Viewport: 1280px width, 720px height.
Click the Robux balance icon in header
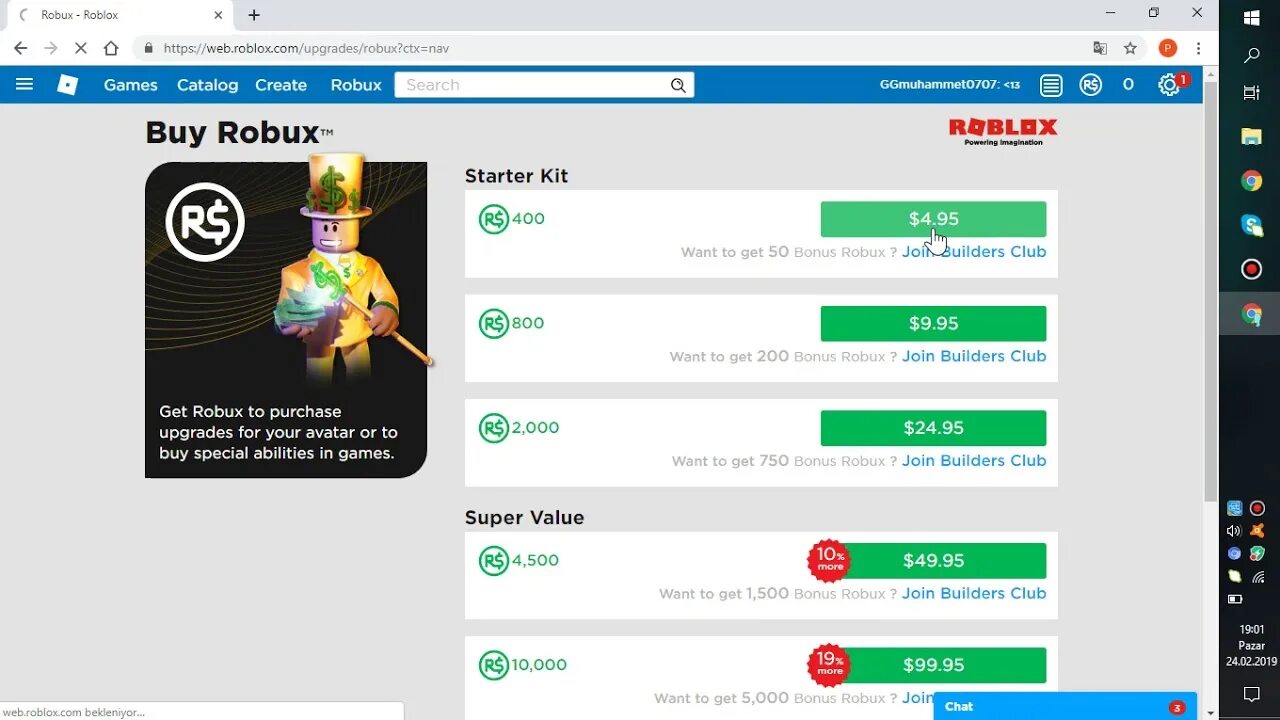1091,85
